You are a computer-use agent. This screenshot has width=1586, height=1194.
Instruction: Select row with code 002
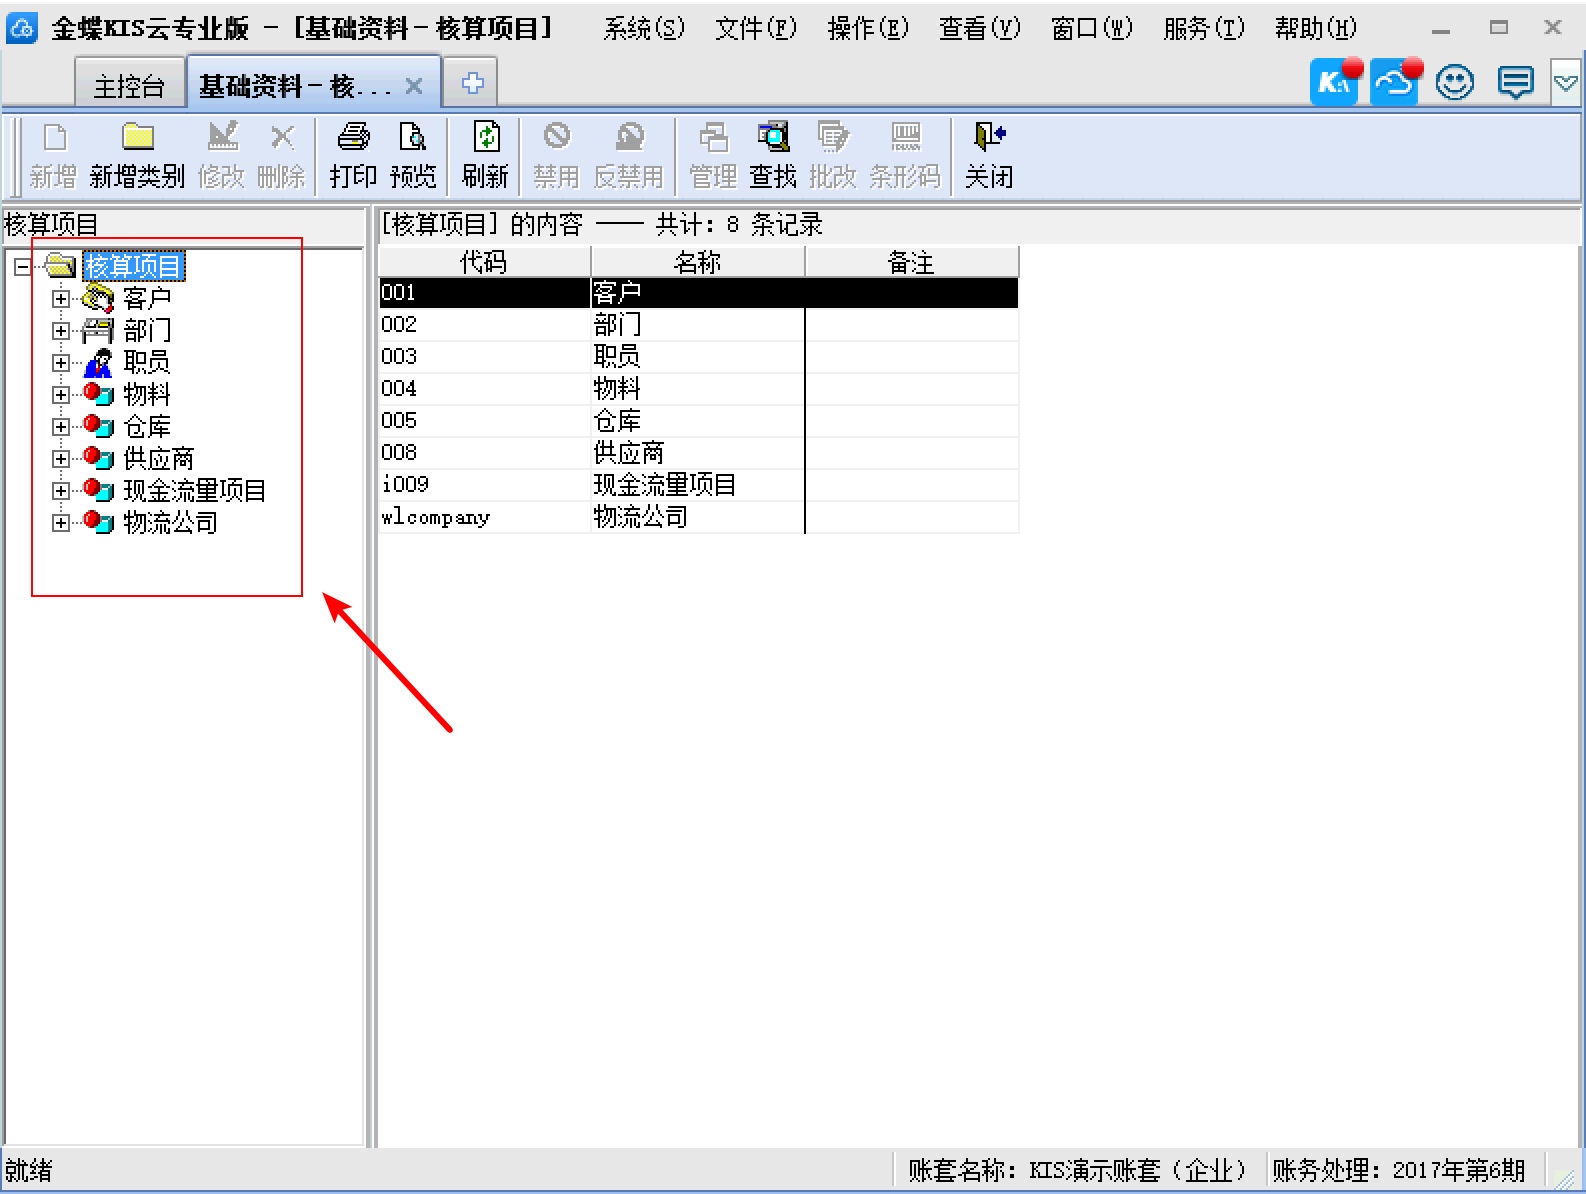click(x=698, y=325)
